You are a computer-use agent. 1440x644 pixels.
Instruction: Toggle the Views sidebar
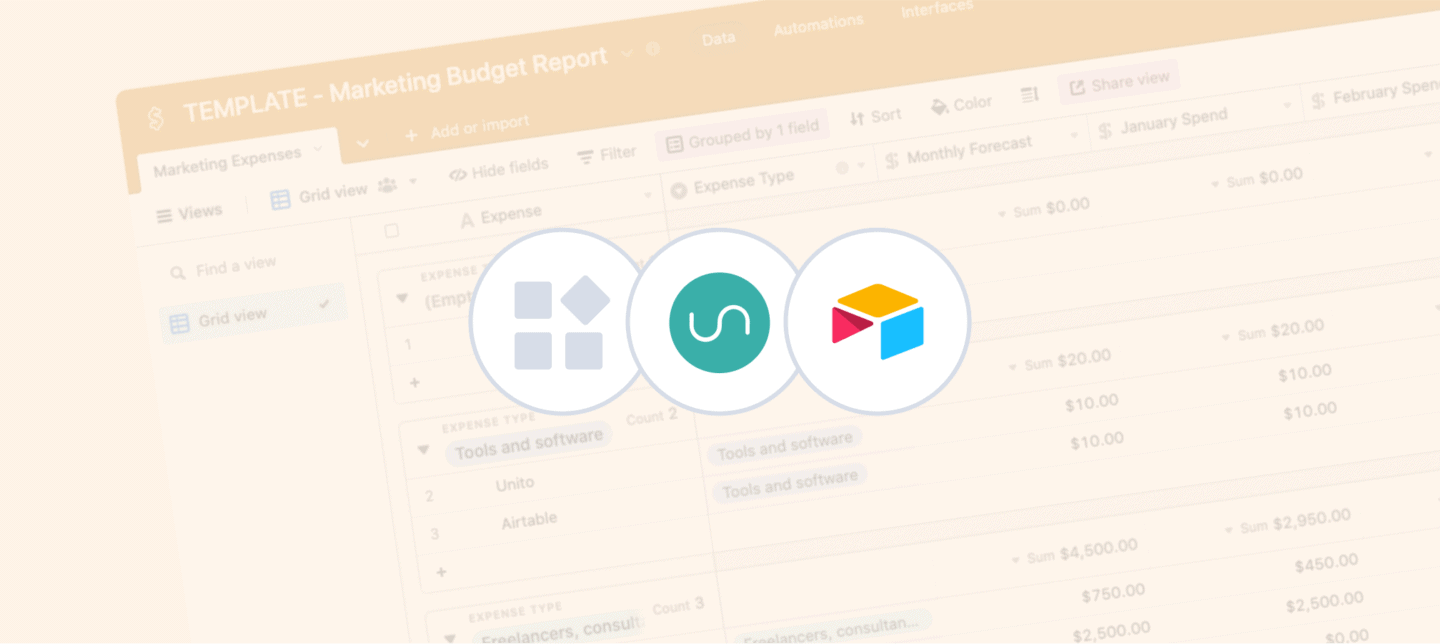click(x=189, y=213)
